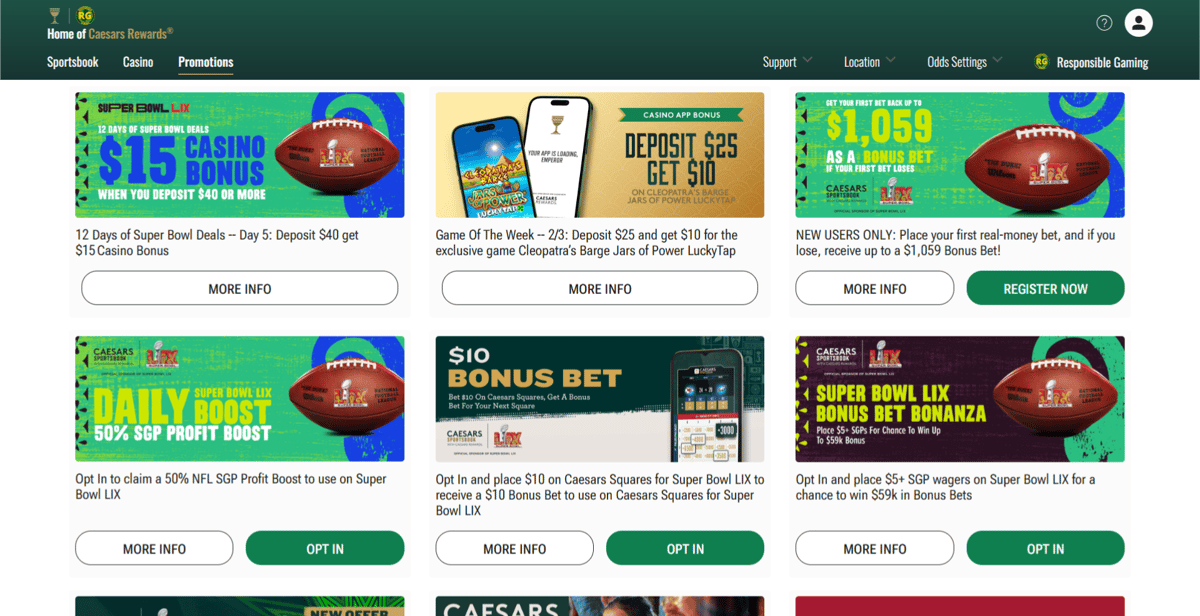Open the Odds Settings dropdown
This screenshot has height=616, width=1200.
coord(964,62)
